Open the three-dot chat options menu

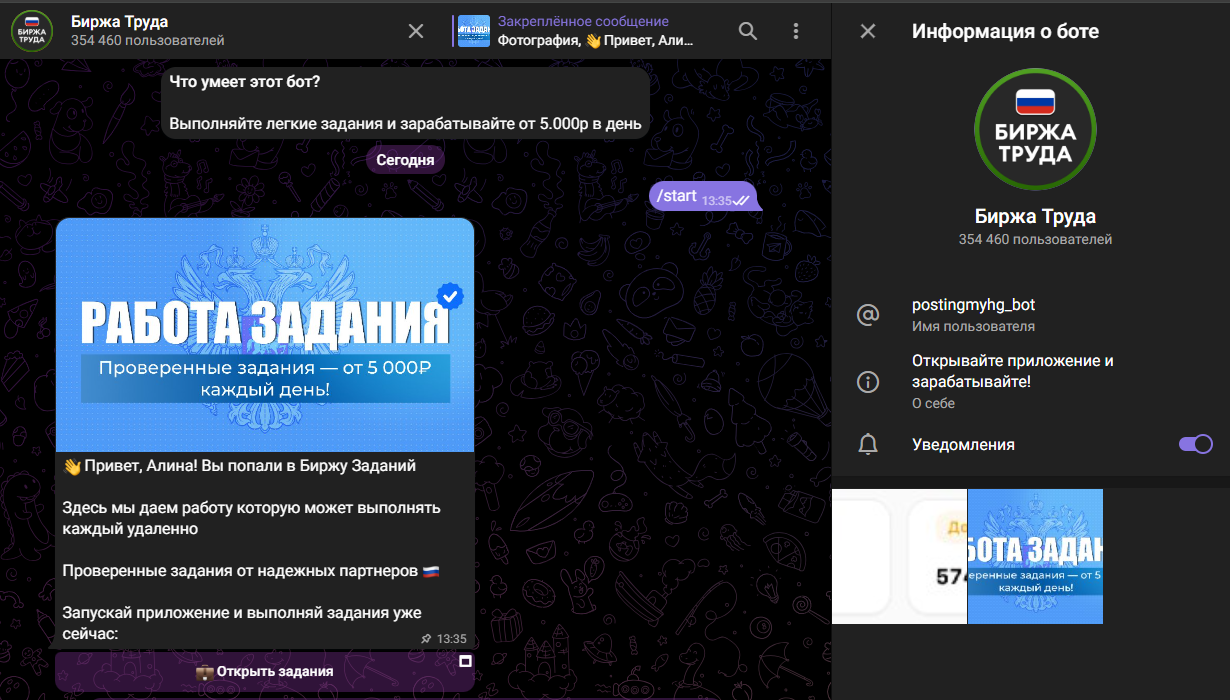(x=796, y=31)
